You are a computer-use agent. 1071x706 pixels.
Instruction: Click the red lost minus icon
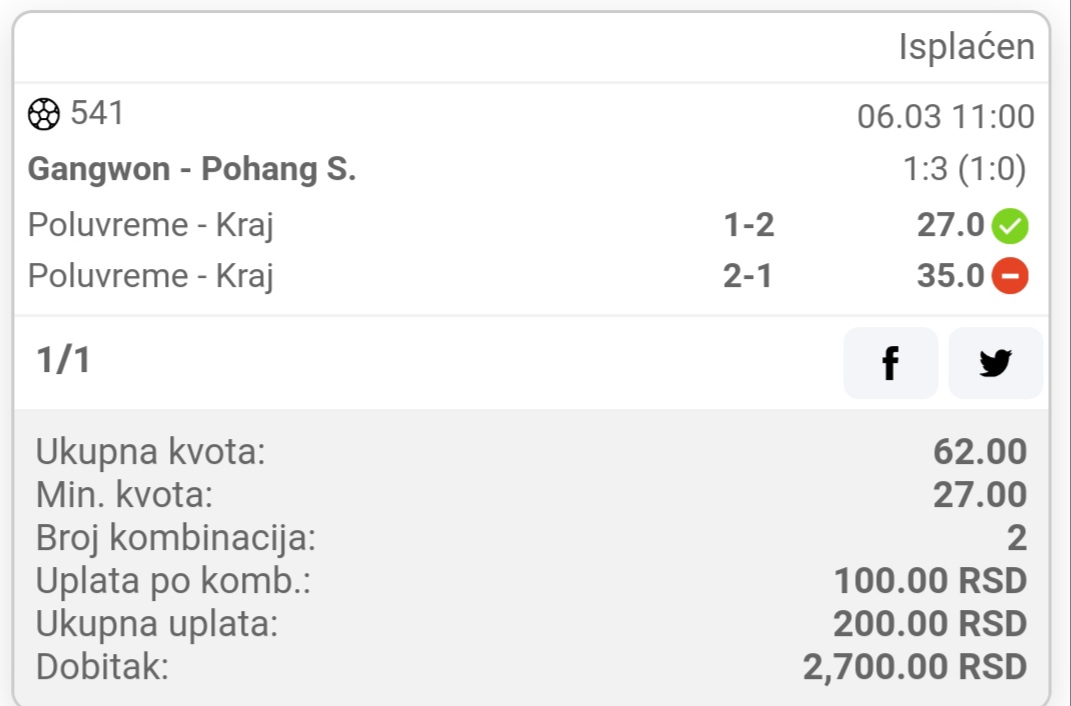pyautogui.click(x=1010, y=276)
